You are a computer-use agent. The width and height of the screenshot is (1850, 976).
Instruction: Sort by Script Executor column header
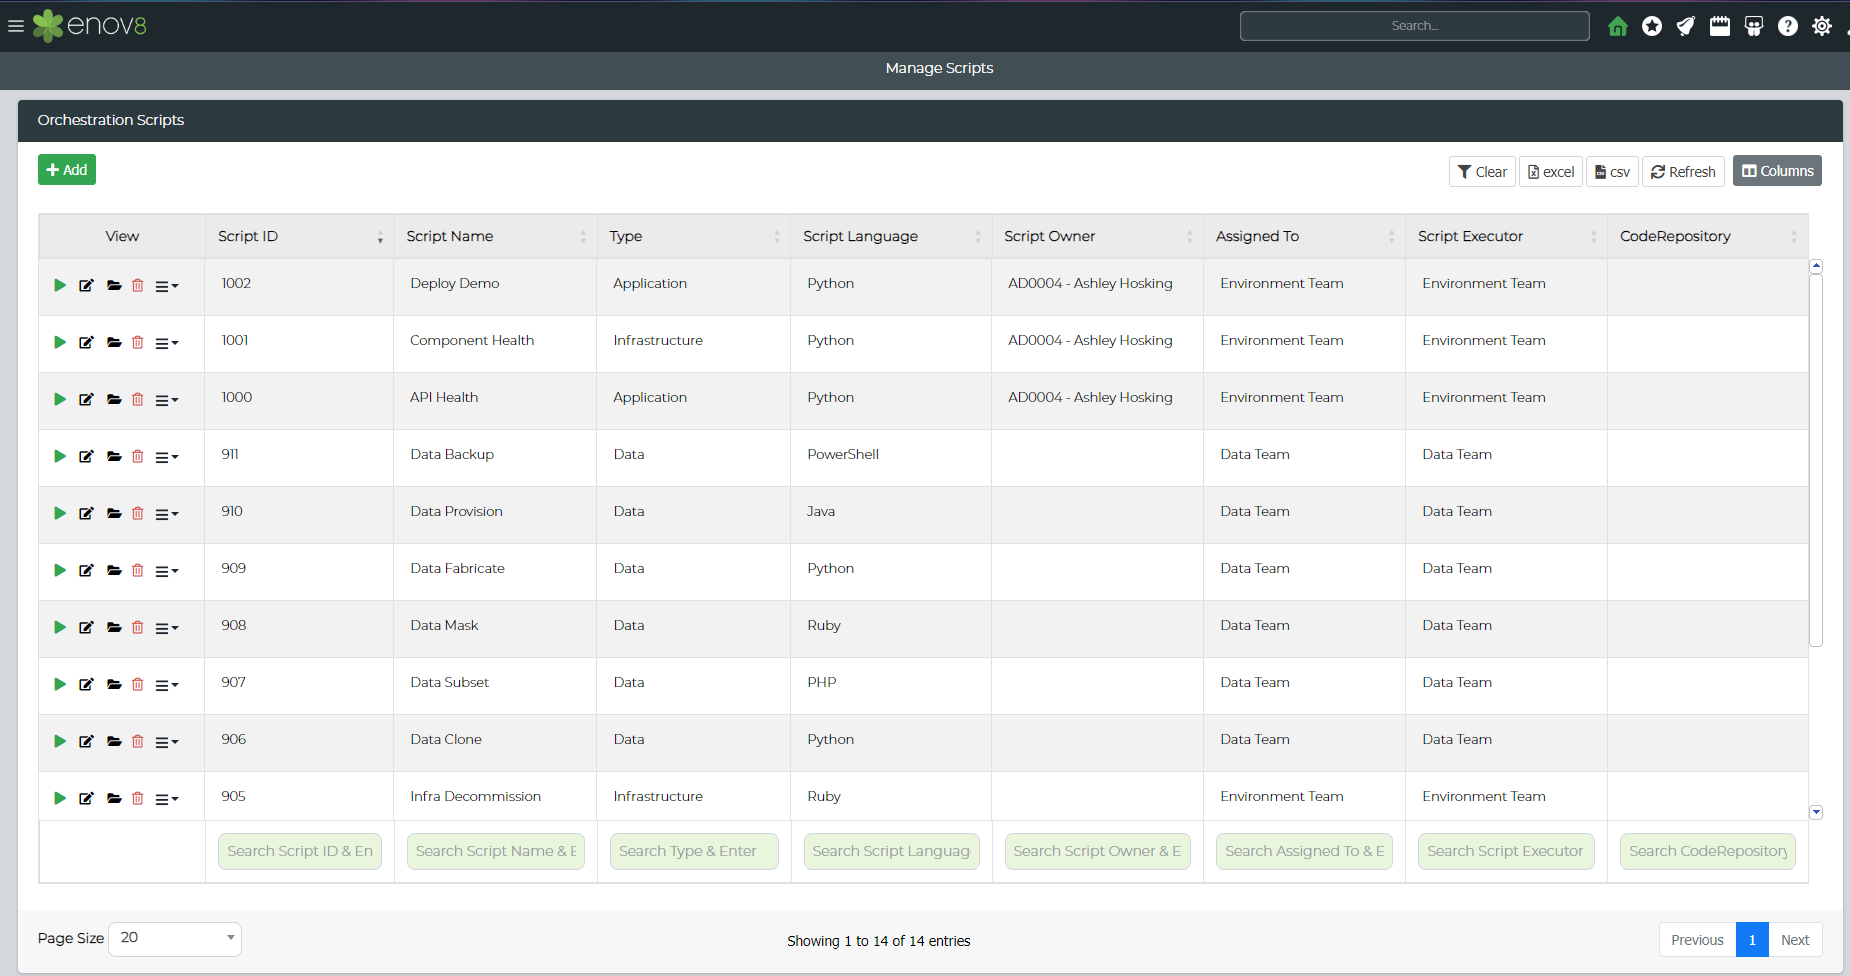1506,237
